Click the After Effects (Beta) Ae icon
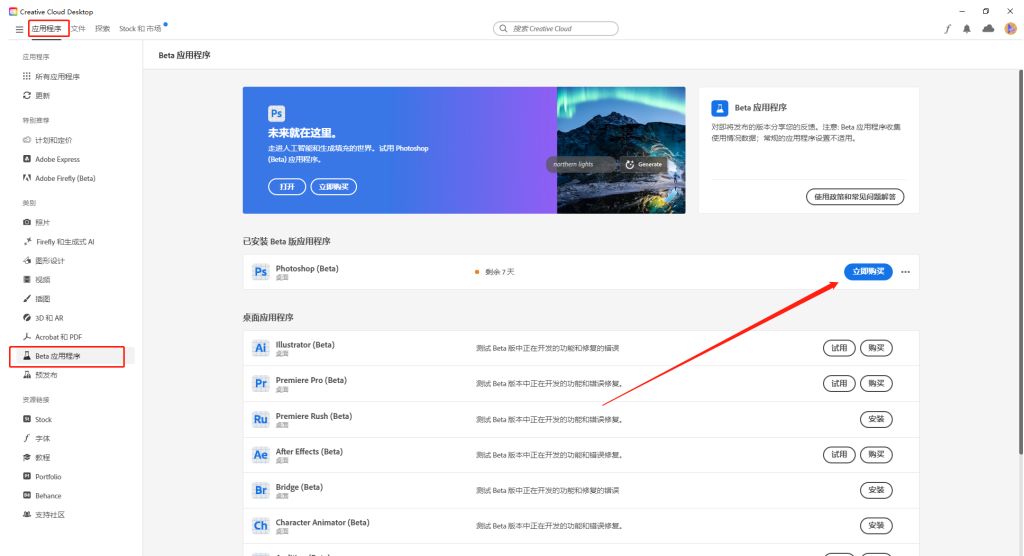Image resolution: width=1024 pixels, height=556 pixels. click(x=261, y=455)
